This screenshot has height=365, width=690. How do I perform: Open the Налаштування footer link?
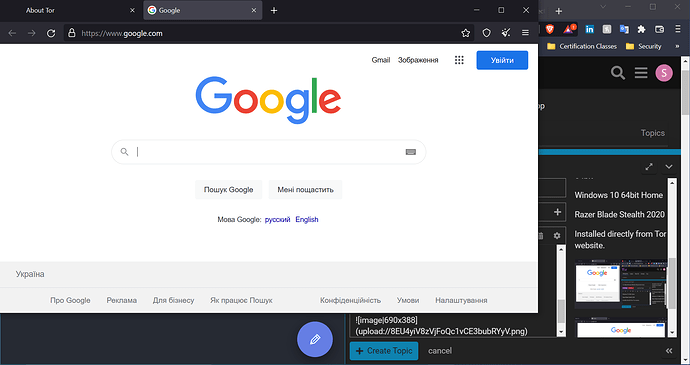pos(461,300)
